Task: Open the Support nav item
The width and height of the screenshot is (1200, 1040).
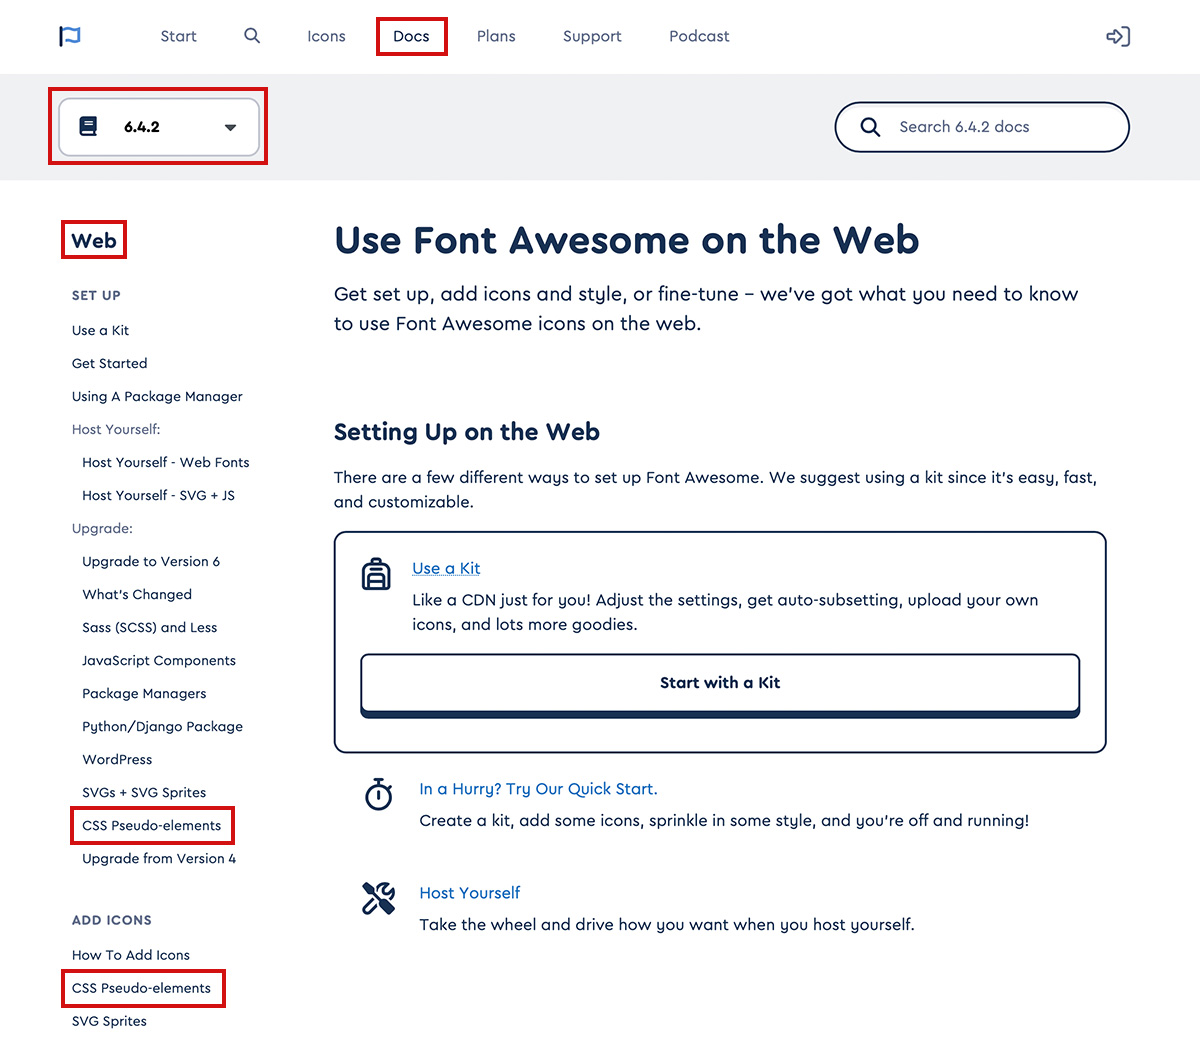Action: click(x=592, y=36)
